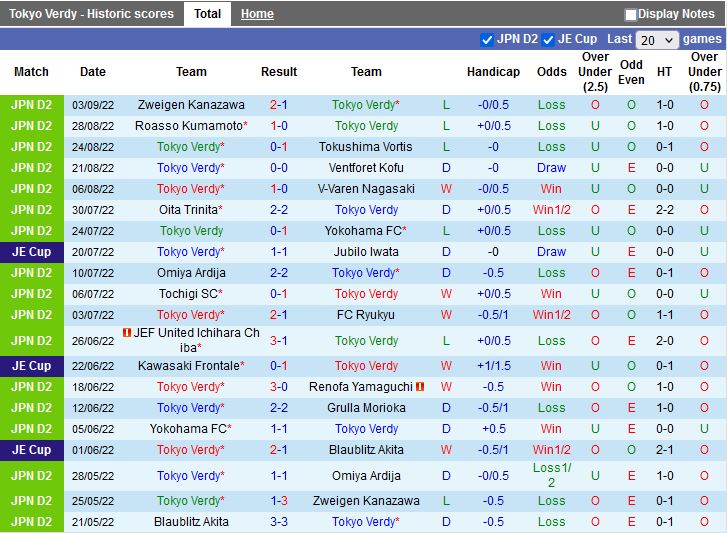The width and height of the screenshot is (727, 533).
Task: Uncheck the JPN D2 filter checkbox
Action: pyautogui.click(x=486, y=40)
